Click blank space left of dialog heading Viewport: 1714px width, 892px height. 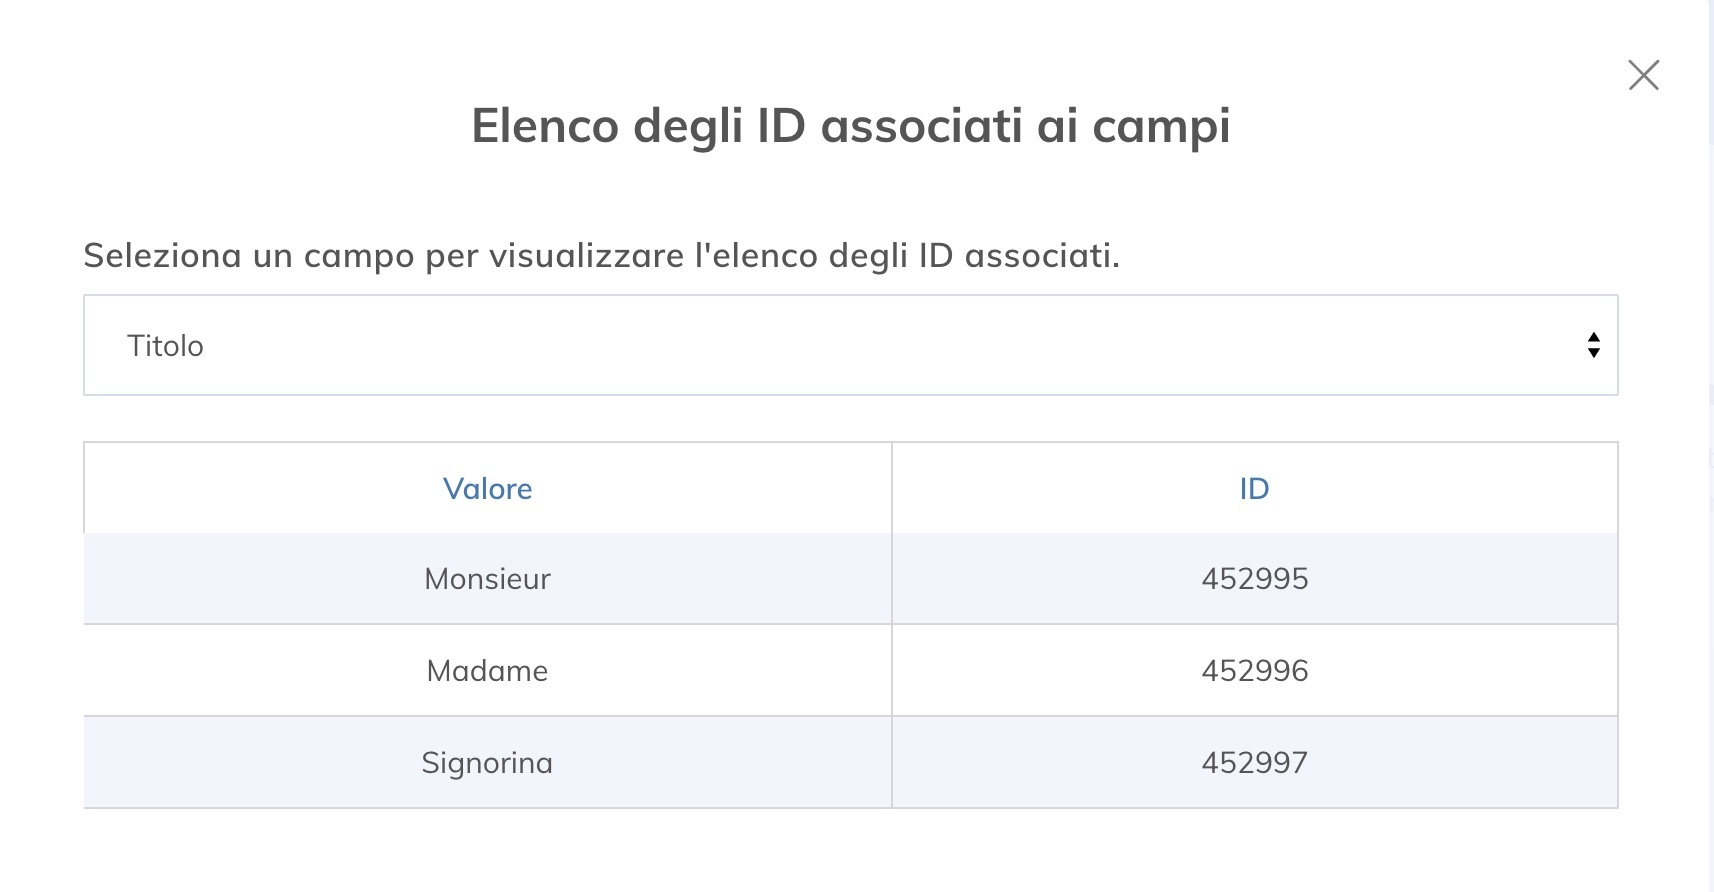point(250,126)
